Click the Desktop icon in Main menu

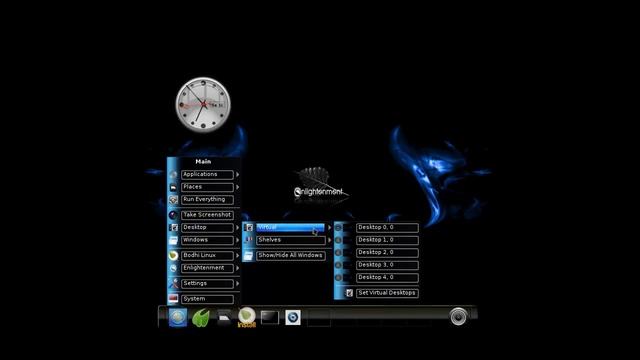(x=173, y=228)
